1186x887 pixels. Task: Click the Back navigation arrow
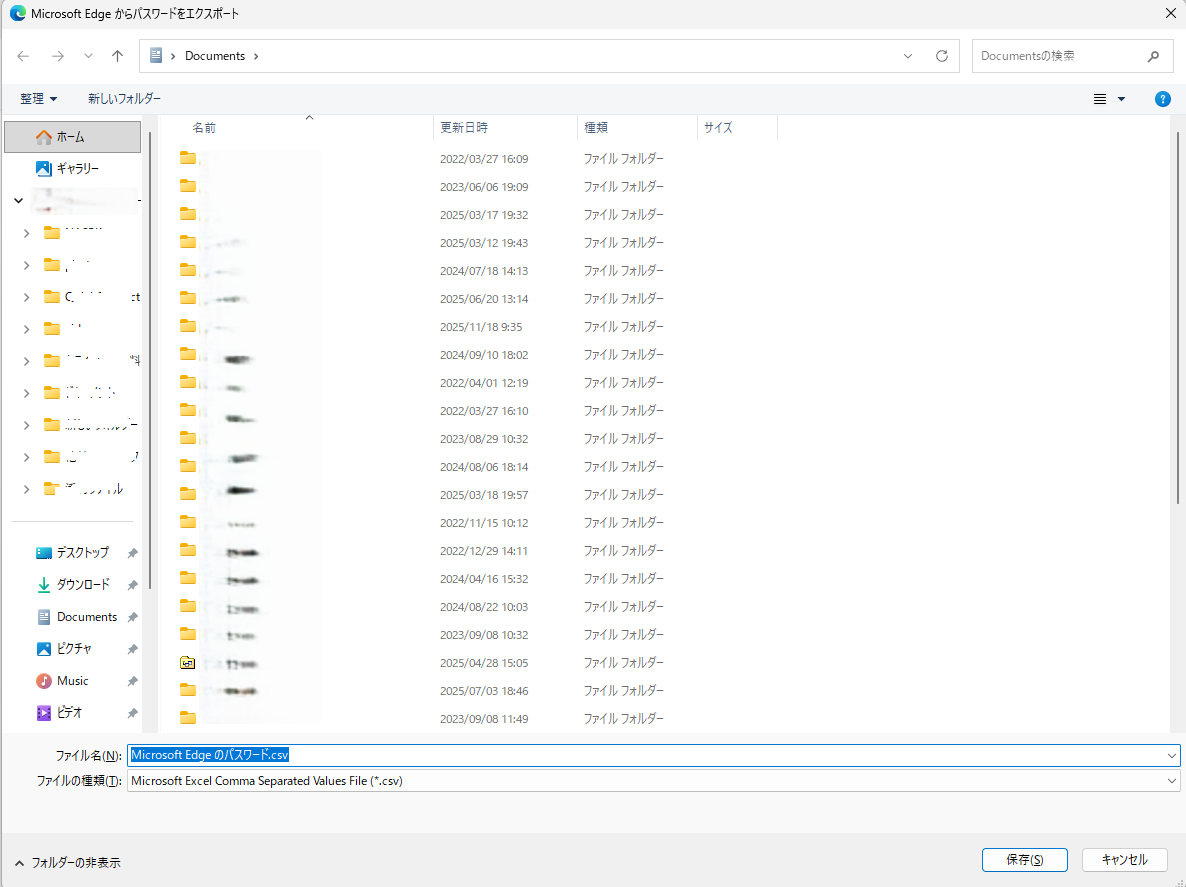(23, 56)
